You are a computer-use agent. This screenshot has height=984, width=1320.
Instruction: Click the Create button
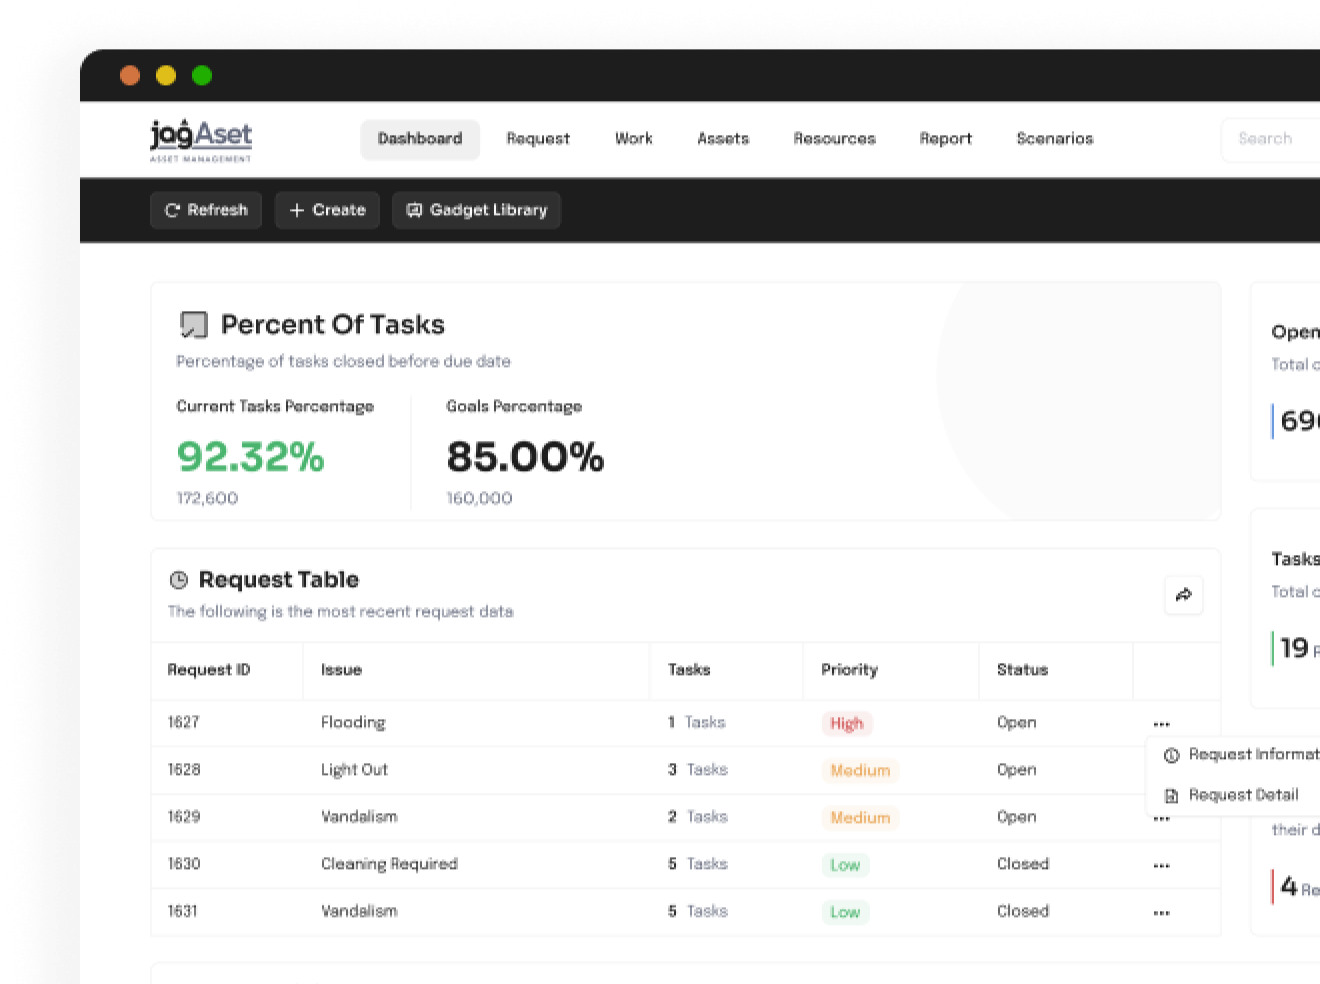point(327,210)
